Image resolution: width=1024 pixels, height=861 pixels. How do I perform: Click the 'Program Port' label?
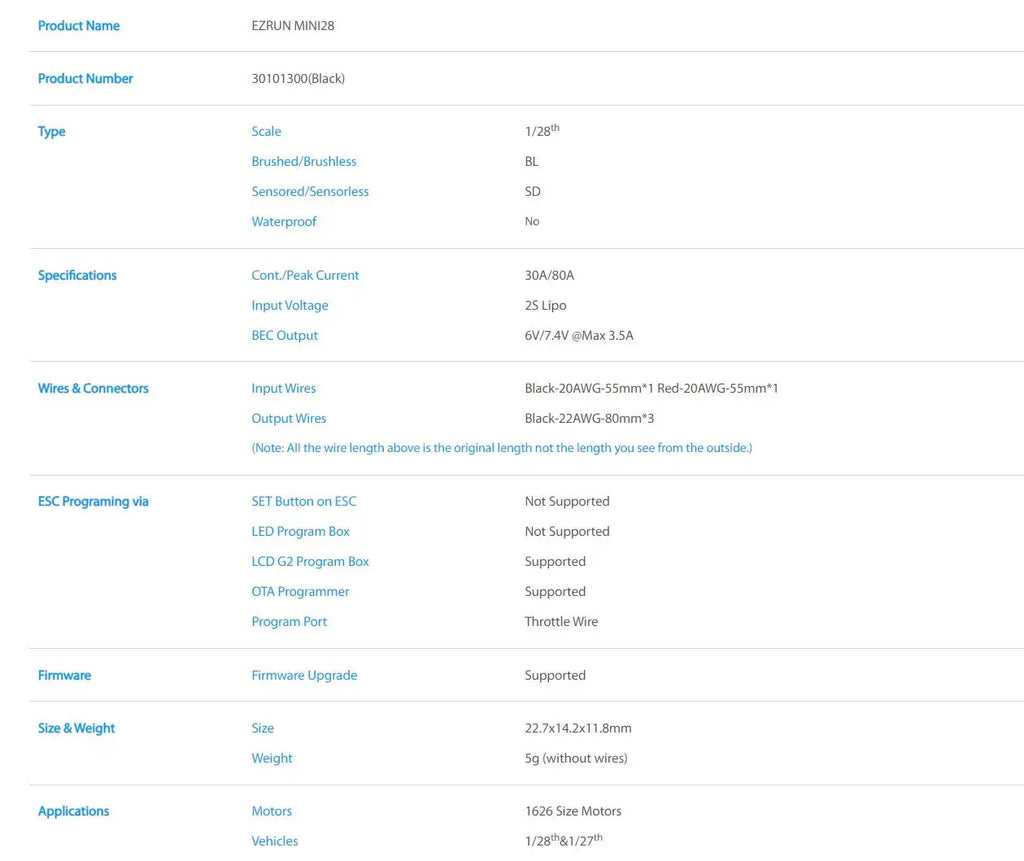point(289,622)
